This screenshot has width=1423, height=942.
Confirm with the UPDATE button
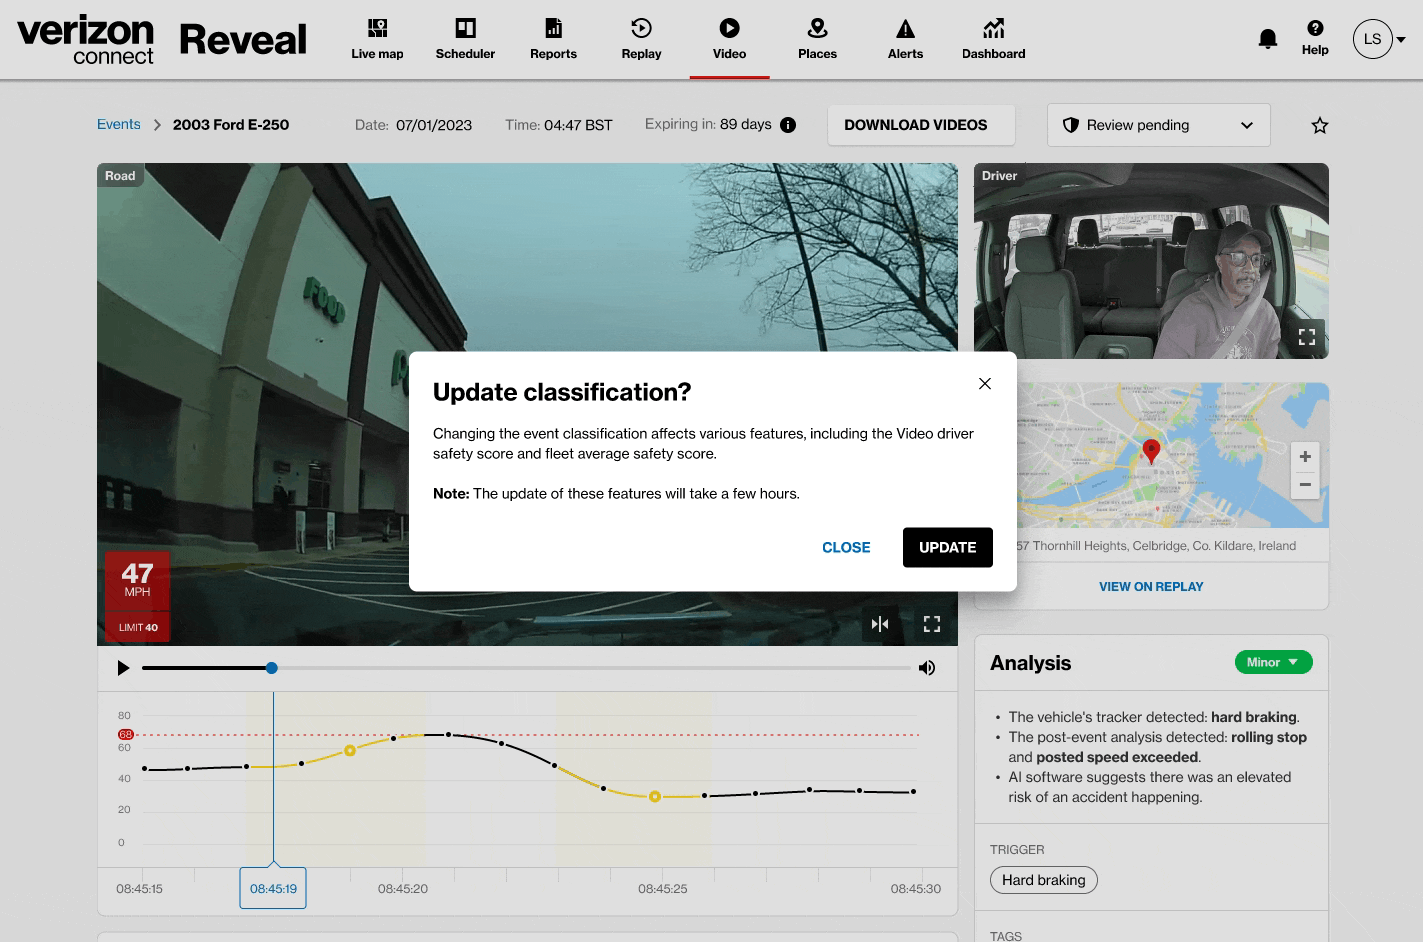(947, 547)
